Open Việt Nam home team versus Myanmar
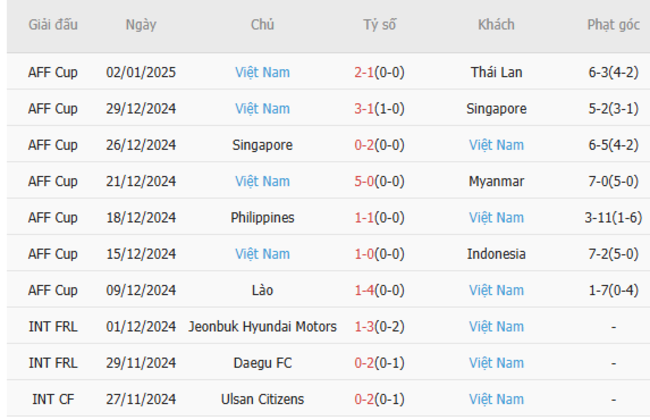 point(262,181)
